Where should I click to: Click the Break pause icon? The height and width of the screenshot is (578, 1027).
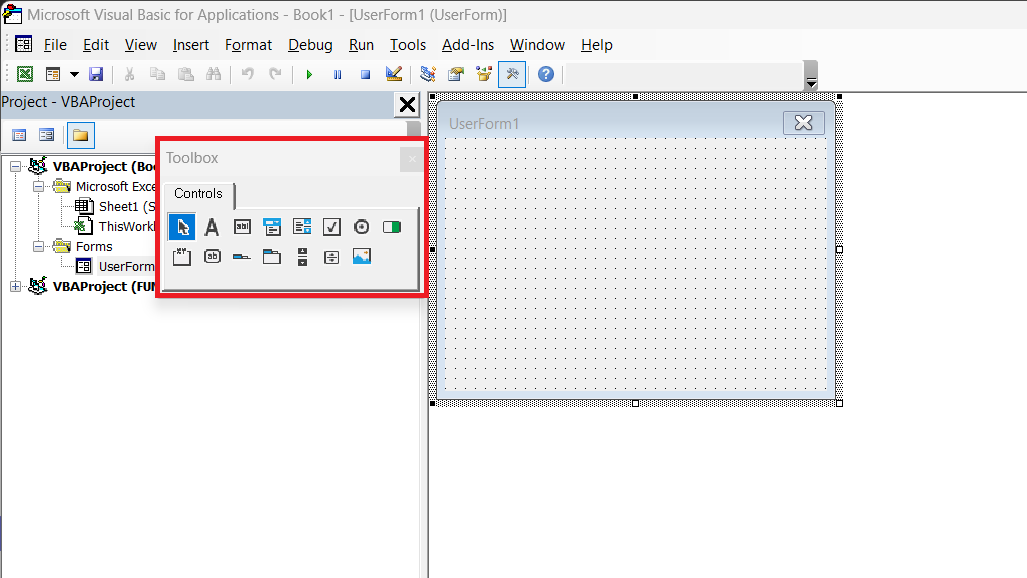click(337, 75)
